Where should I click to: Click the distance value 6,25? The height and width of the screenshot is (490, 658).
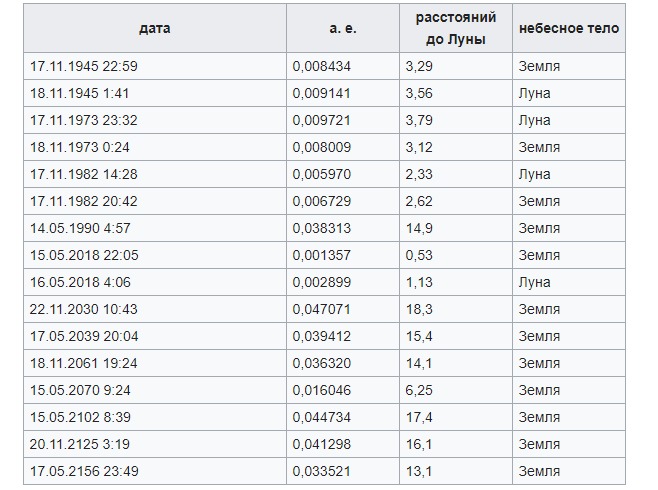coord(419,390)
